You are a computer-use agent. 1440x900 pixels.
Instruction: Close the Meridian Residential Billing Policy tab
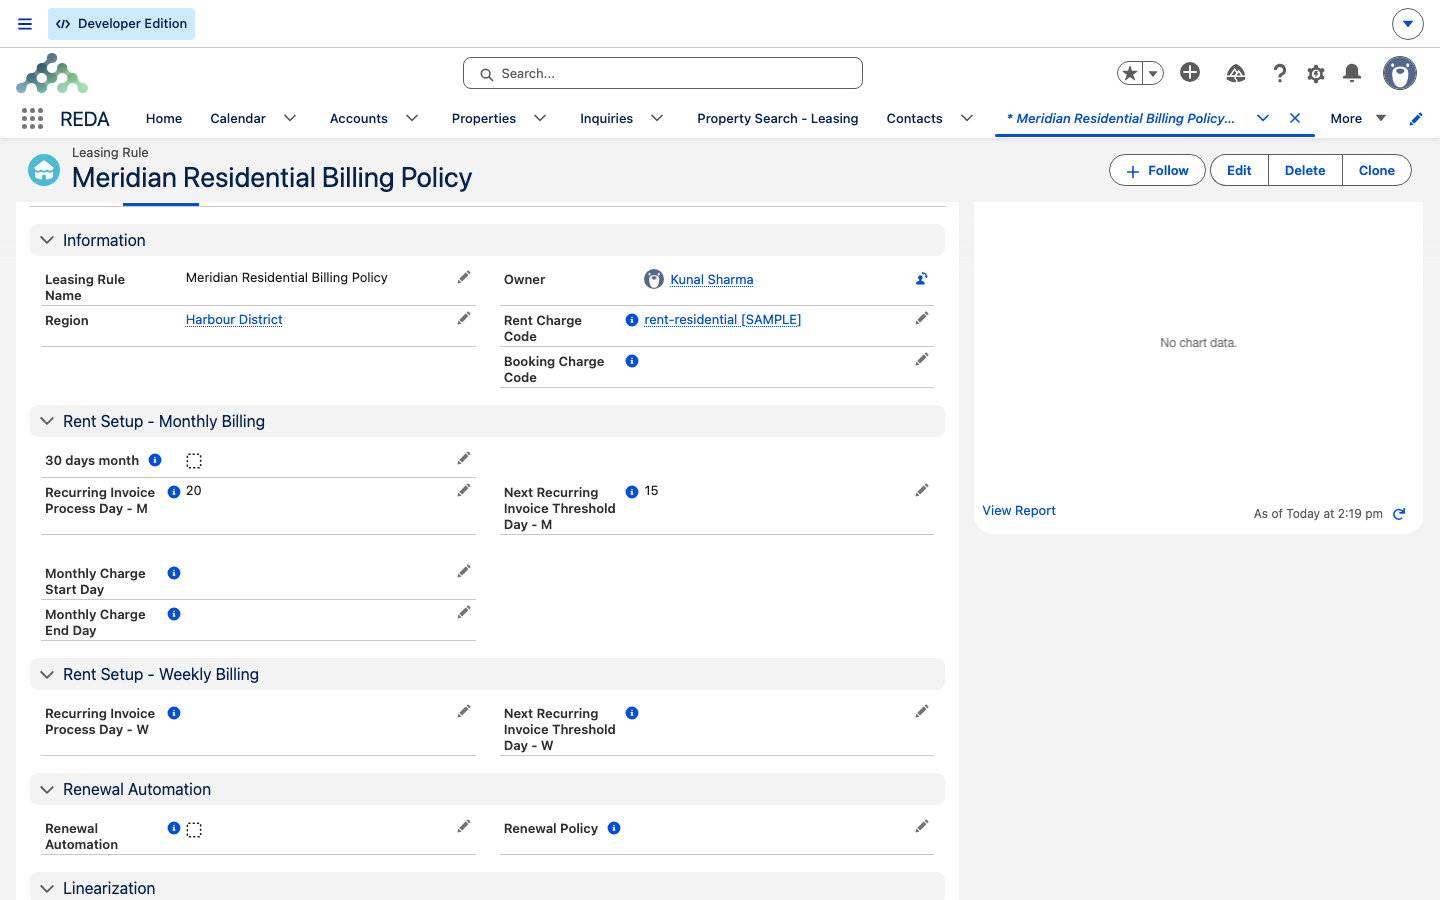pos(1295,118)
